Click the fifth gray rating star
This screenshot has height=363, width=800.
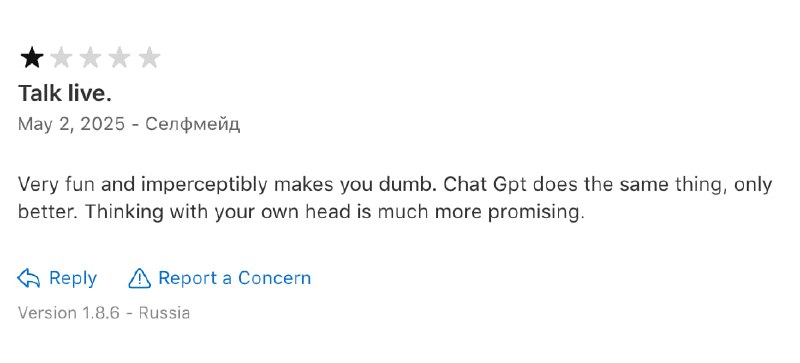[149, 57]
